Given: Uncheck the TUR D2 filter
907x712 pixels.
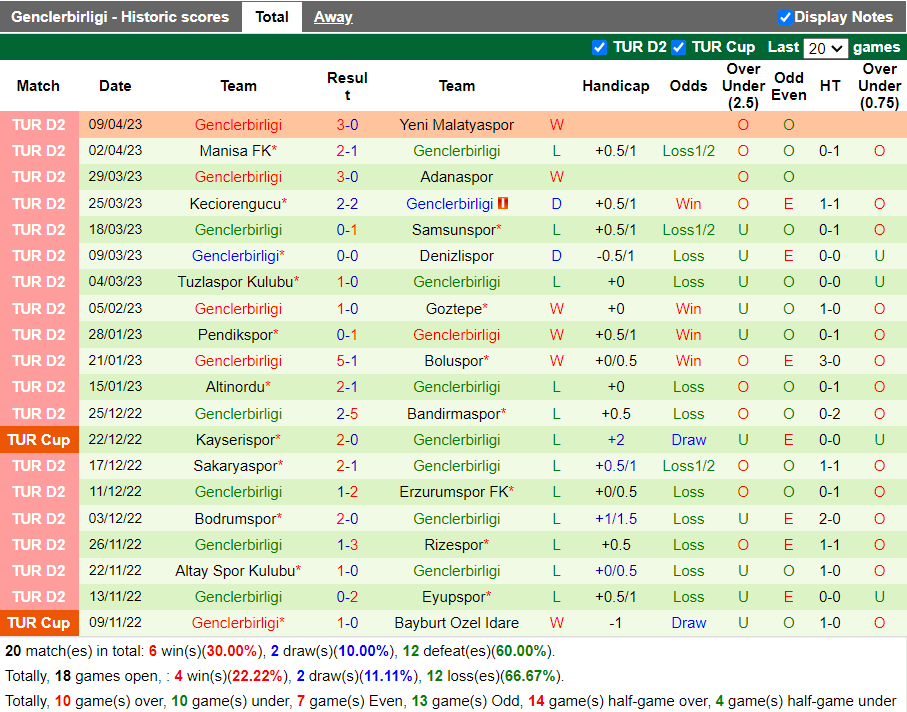Looking at the screenshot, I should click(600, 47).
